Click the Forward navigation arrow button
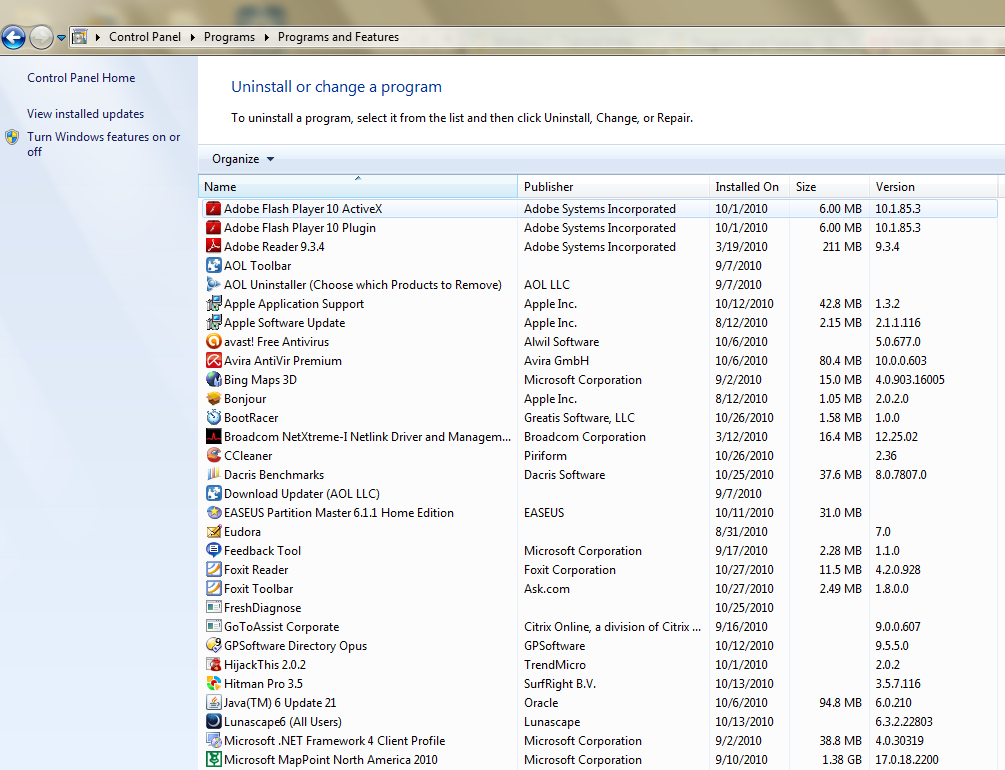The width and height of the screenshot is (1005, 770). click(x=41, y=37)
